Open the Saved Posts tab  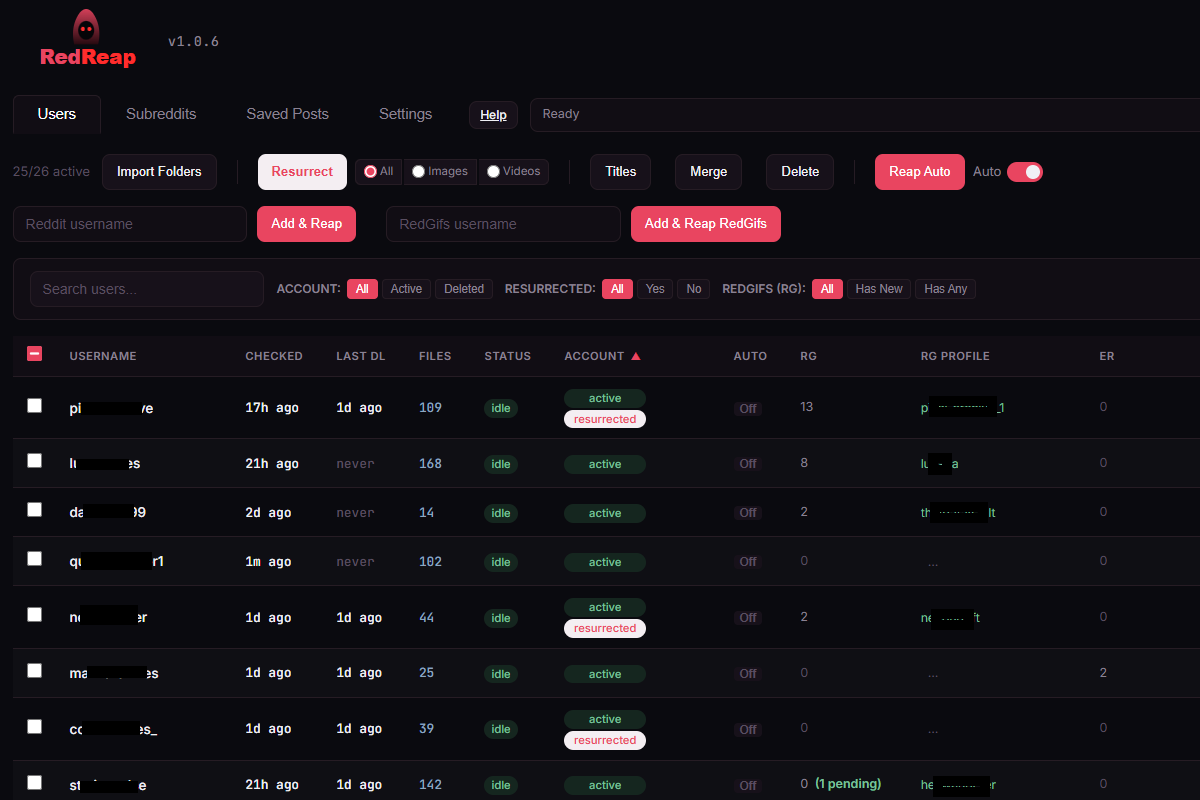288,114
